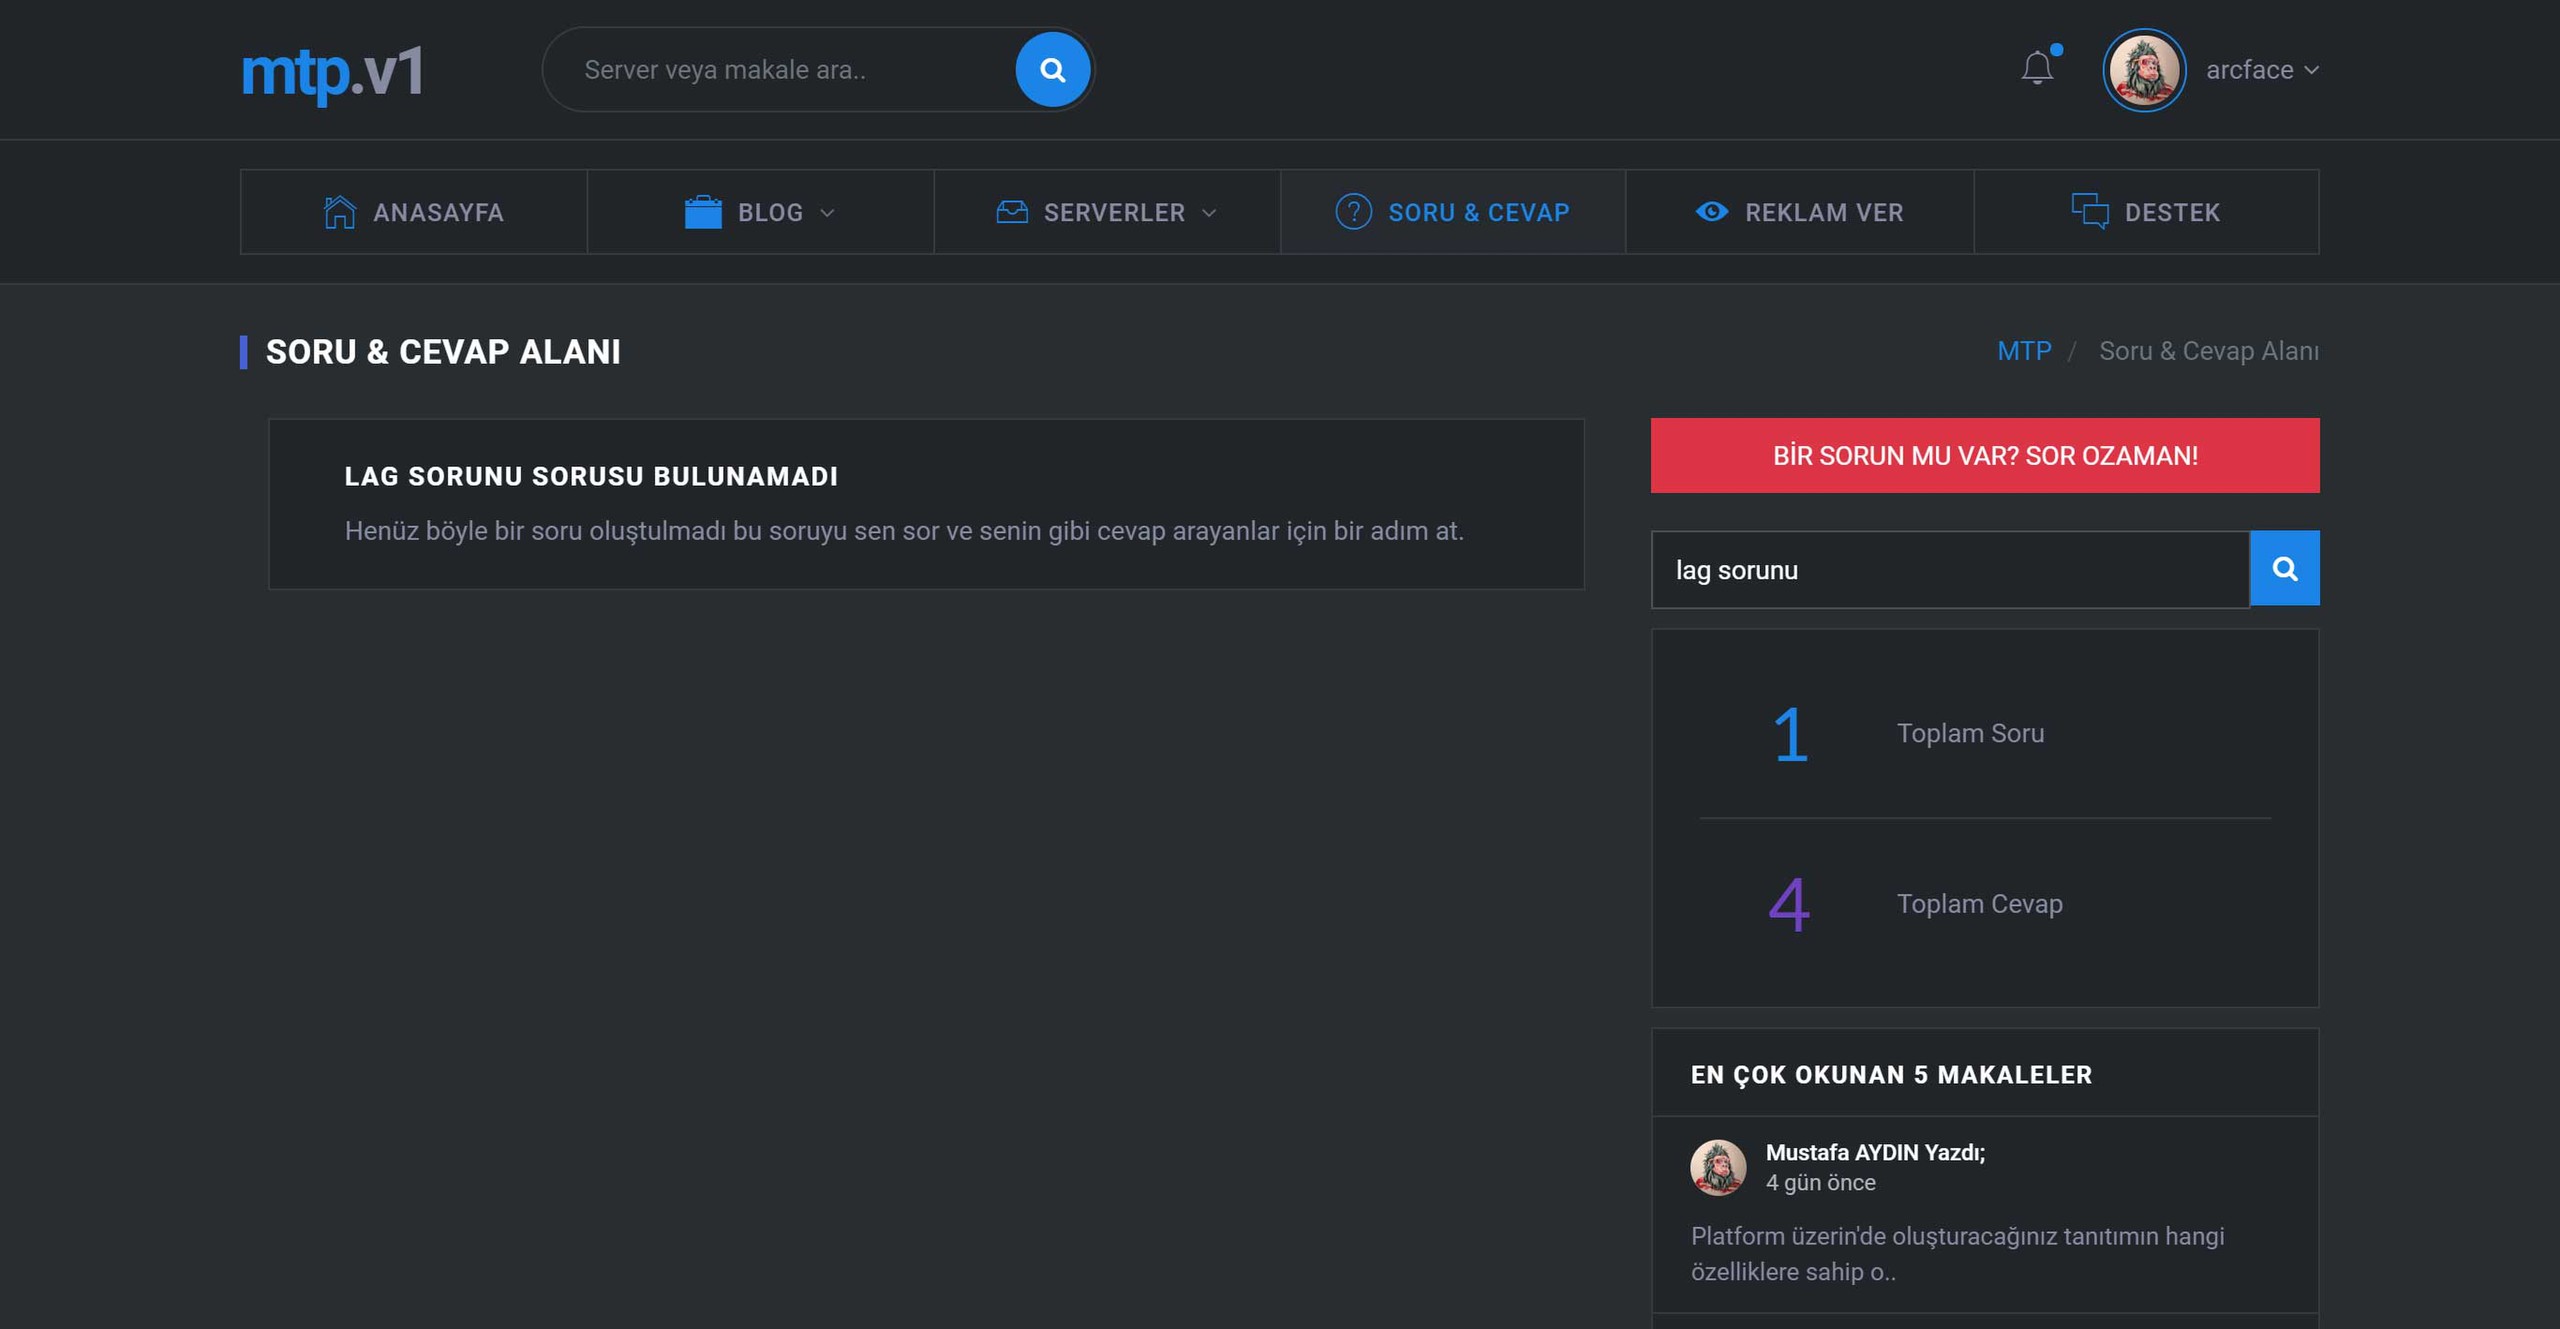Click the Mustafa AYDIN author avatar
2560x1329 pixels.
point(1718,1167)
